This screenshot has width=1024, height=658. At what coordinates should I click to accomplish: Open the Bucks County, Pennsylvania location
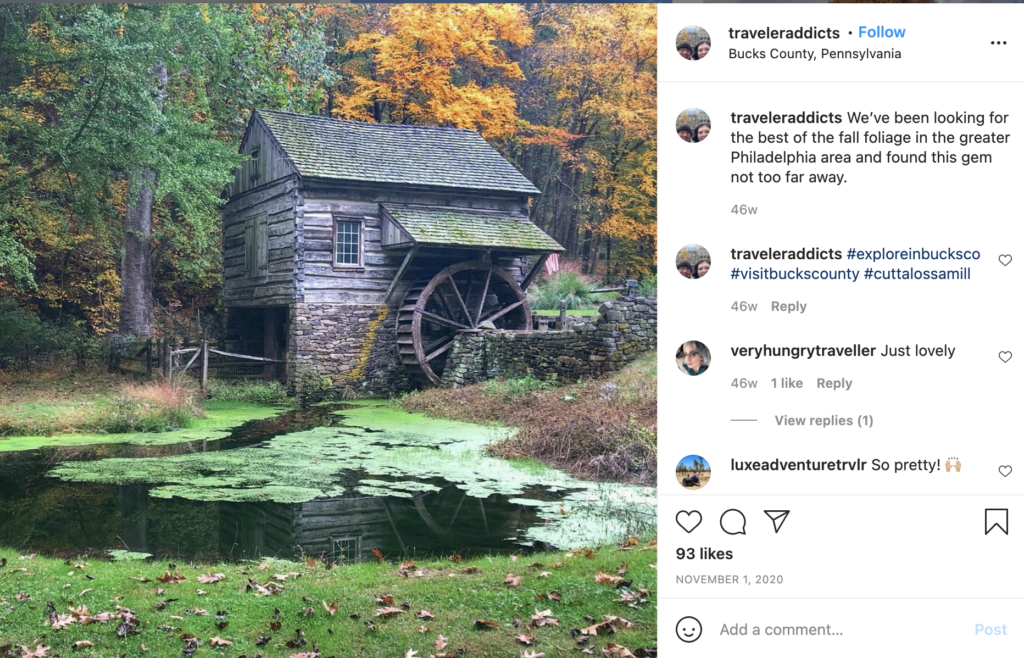click(814, 54)
